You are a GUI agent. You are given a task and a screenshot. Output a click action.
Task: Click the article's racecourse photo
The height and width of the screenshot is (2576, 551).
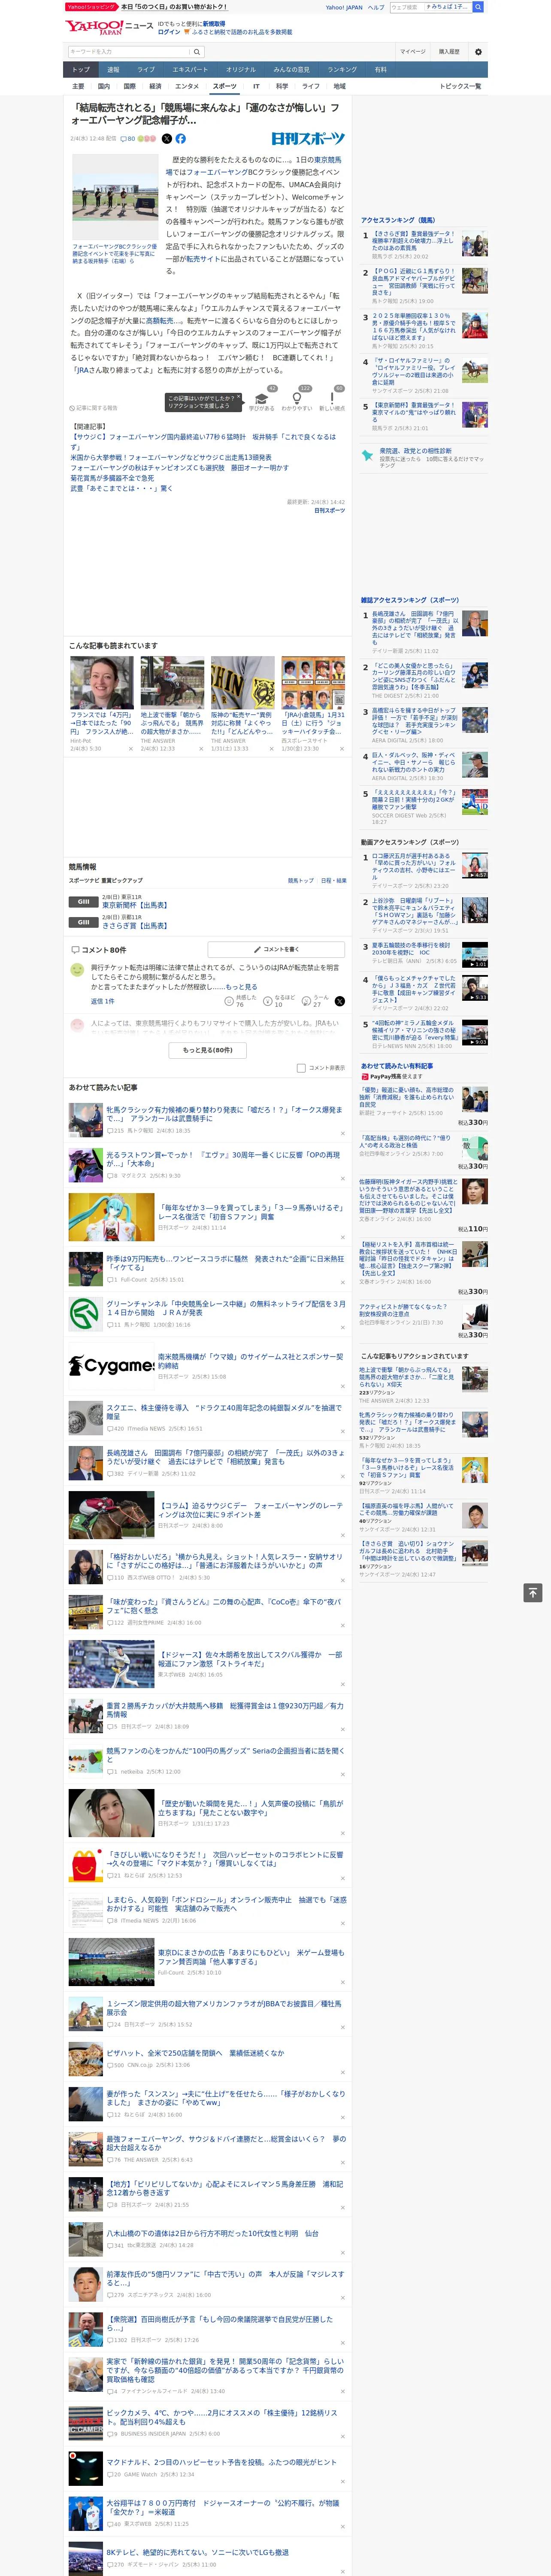[115, 196]
